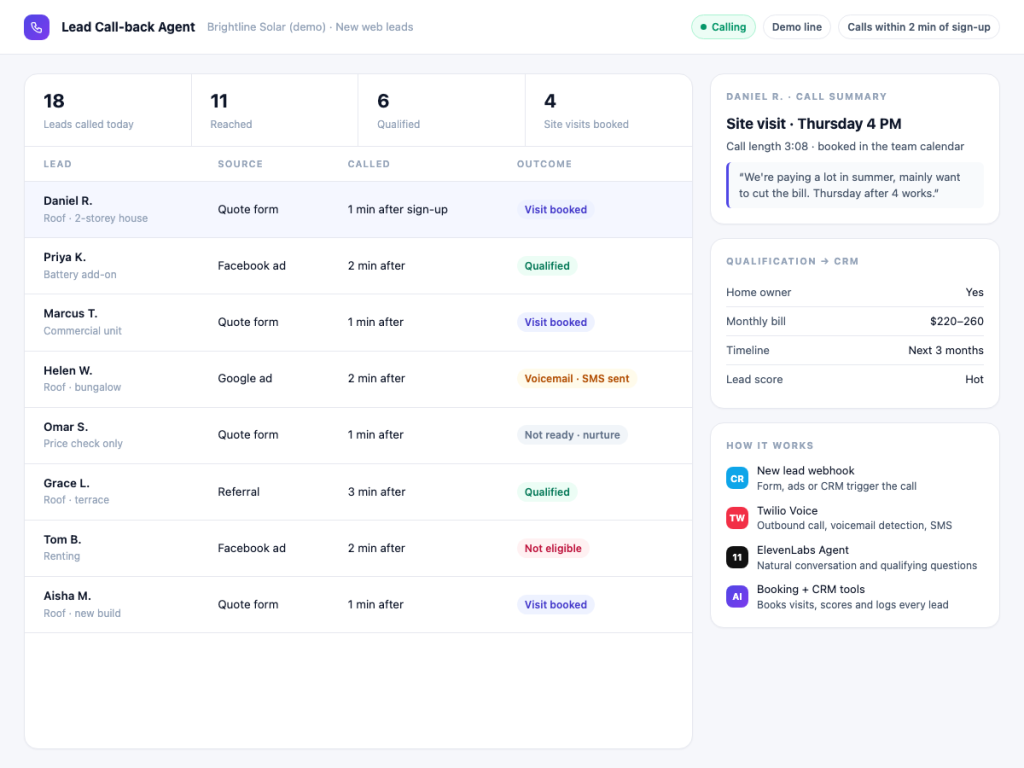Click the Demo line pill
This screenshot has height=768, width=1024.
[797, 27]
